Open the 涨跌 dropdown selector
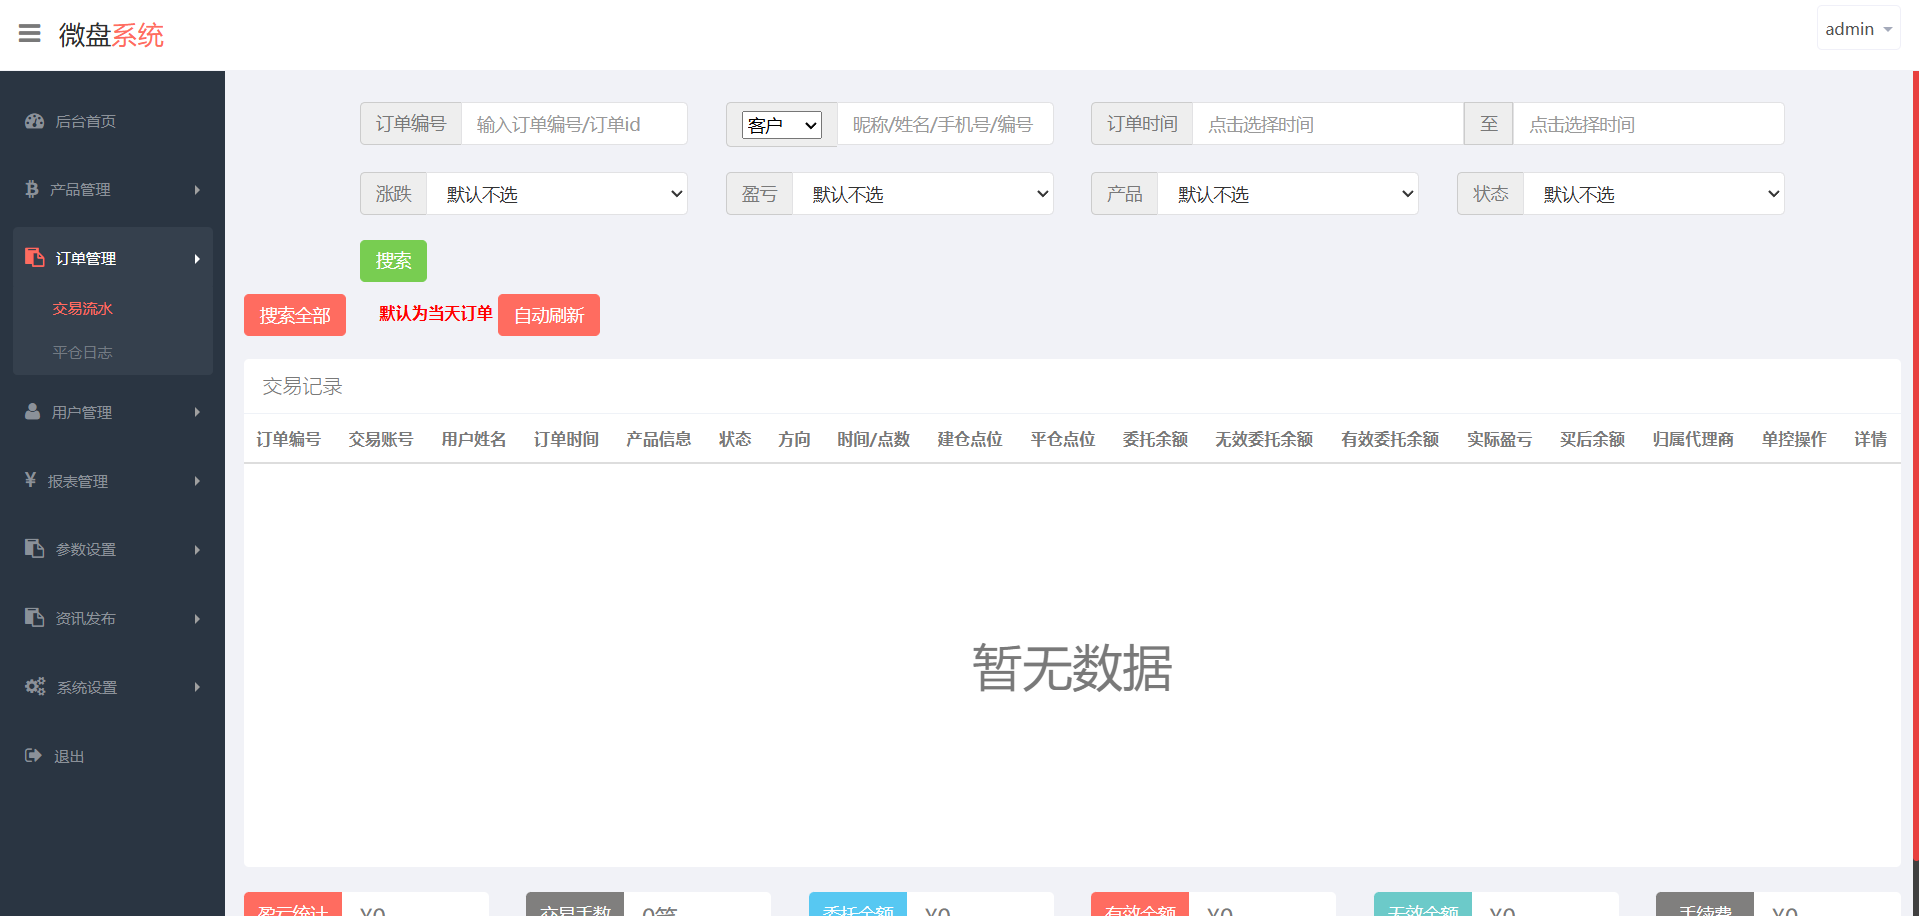This screenshot has height=916, width=1919. pyautogui.click(x=556, y=194)
